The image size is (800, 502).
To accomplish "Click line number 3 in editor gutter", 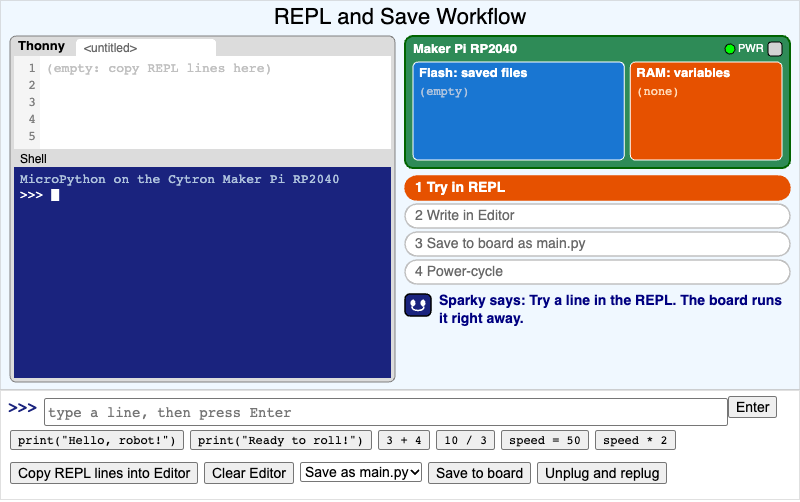I will click(32, 102).
